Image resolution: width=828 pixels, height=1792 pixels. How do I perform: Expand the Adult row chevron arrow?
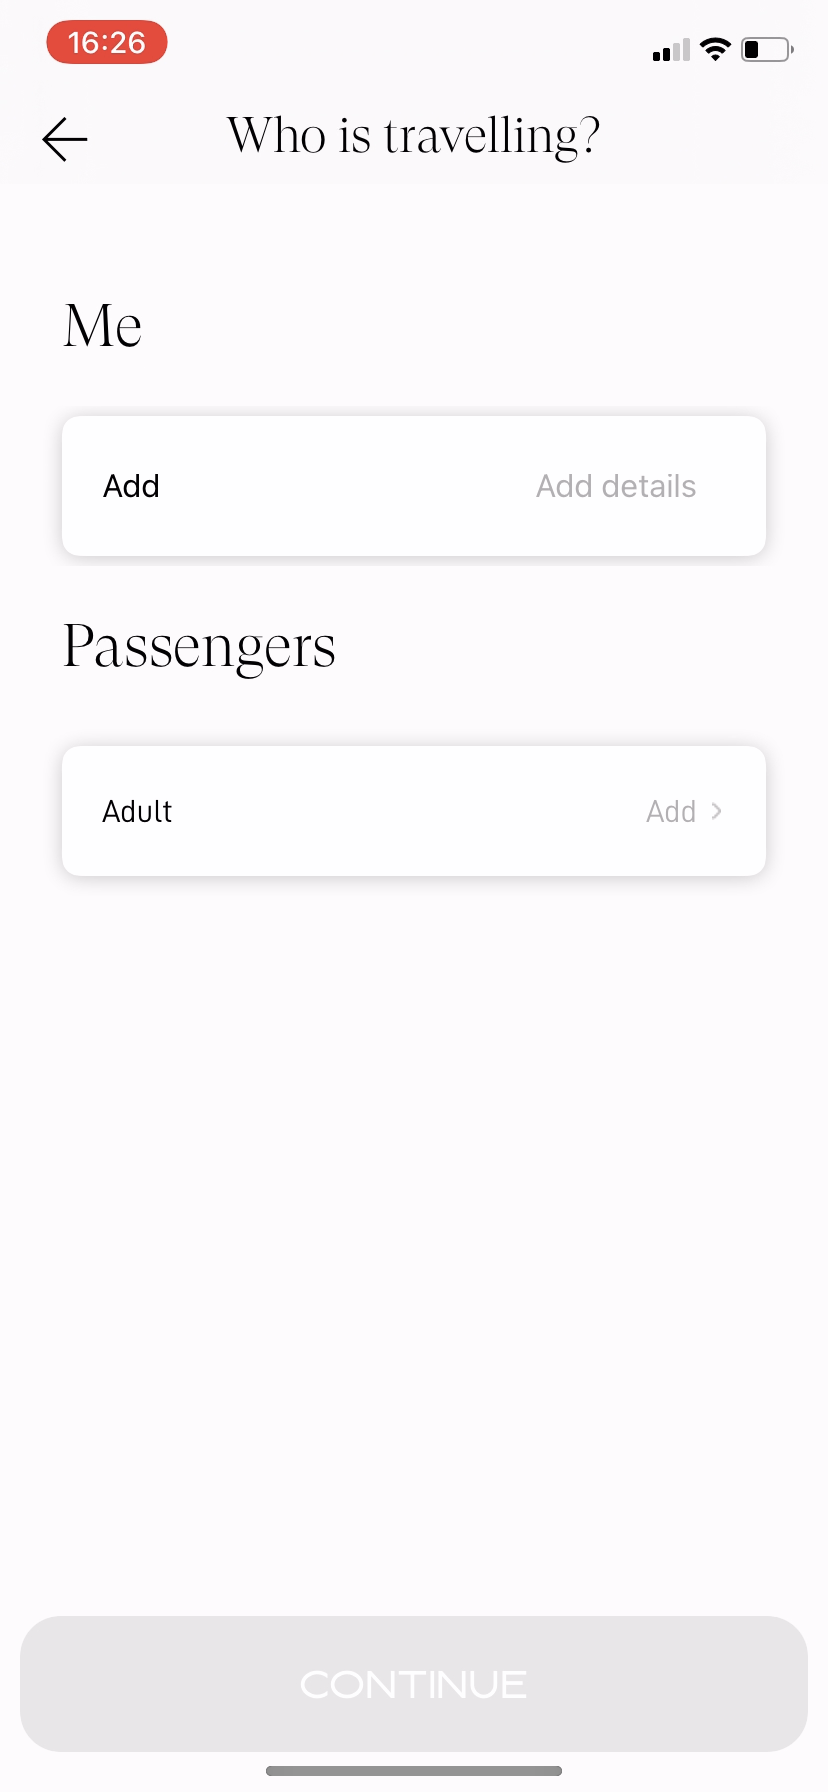pyautogui.click(x=716, y=811)
